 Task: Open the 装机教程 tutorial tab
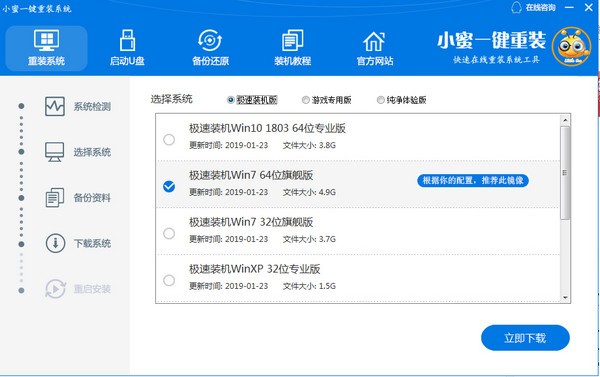point(292,48)
